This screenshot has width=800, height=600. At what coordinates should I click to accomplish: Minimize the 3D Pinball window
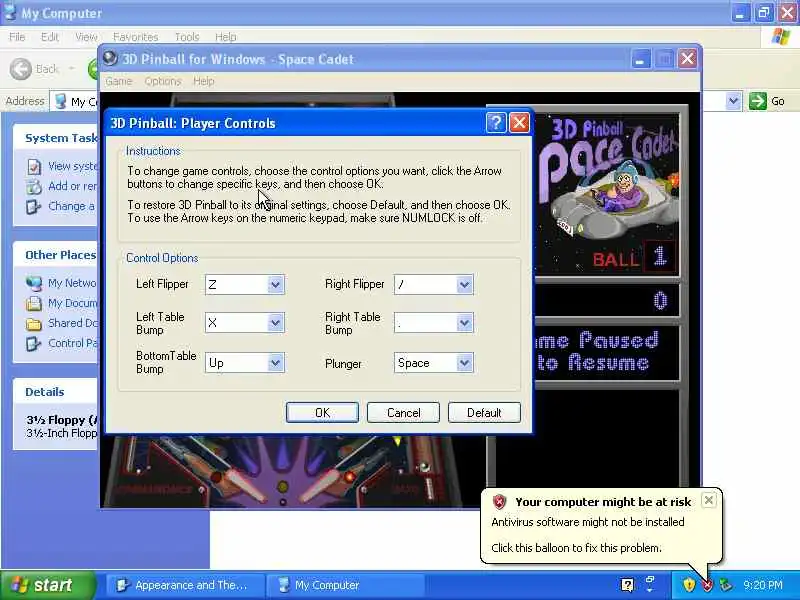pyautogui.click(x=640, y=59)
